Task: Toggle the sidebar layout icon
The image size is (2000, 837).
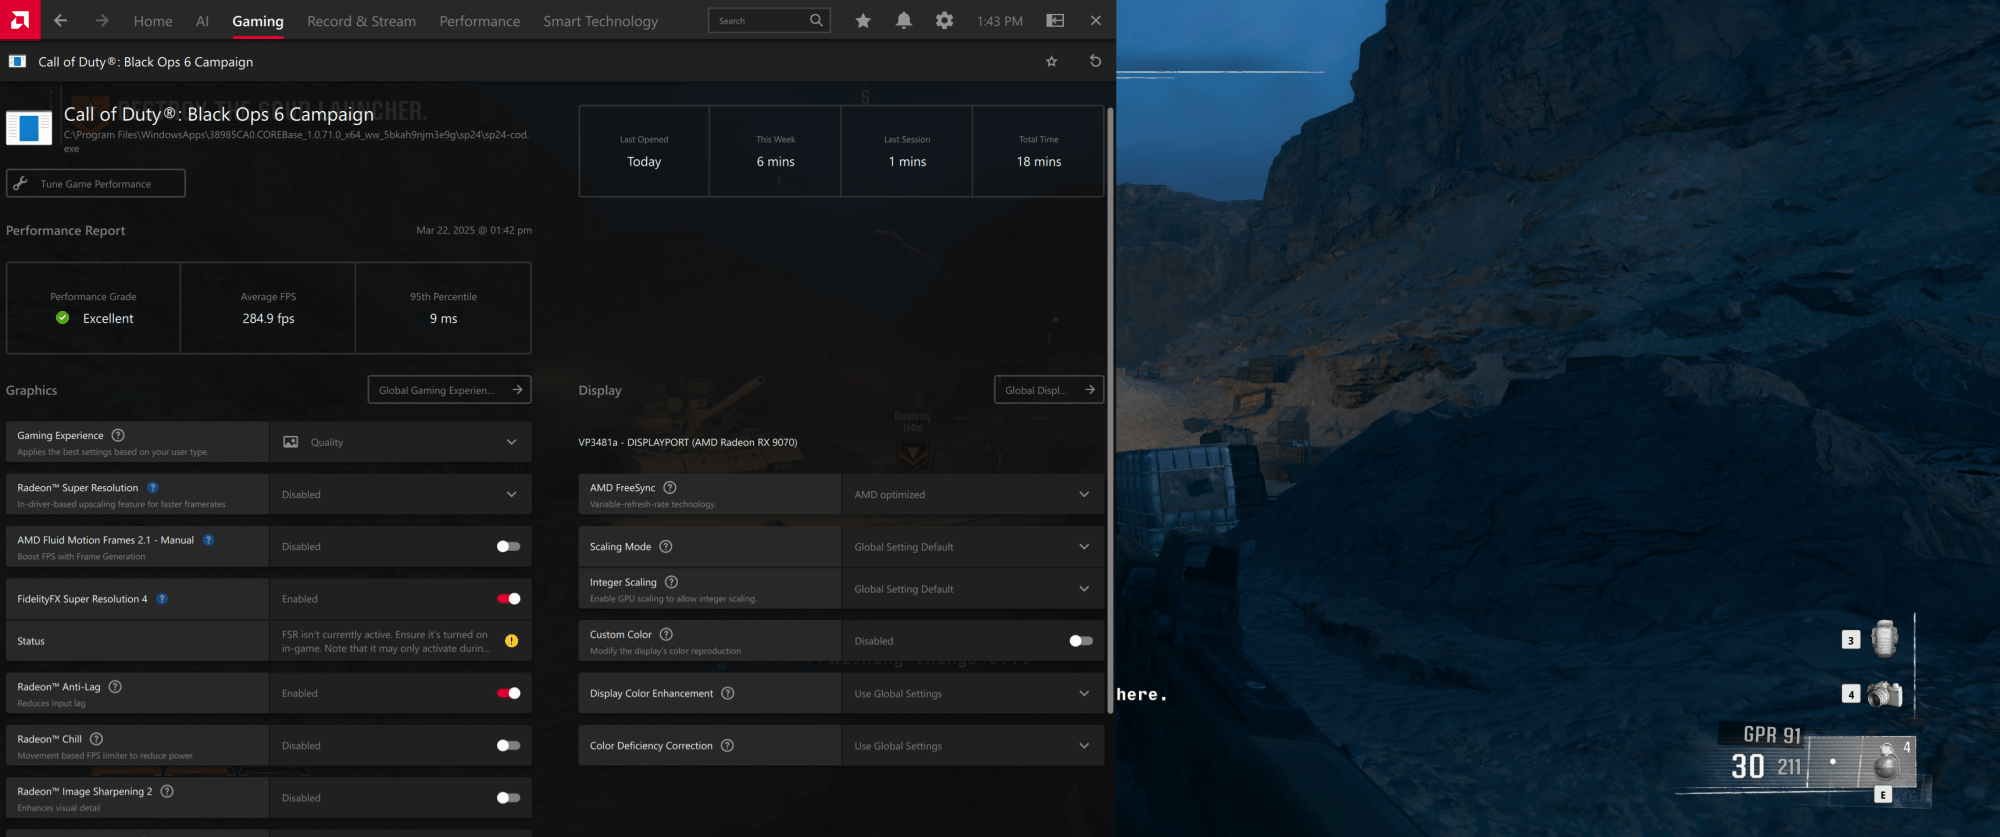Action: [x=1055, y=20]
